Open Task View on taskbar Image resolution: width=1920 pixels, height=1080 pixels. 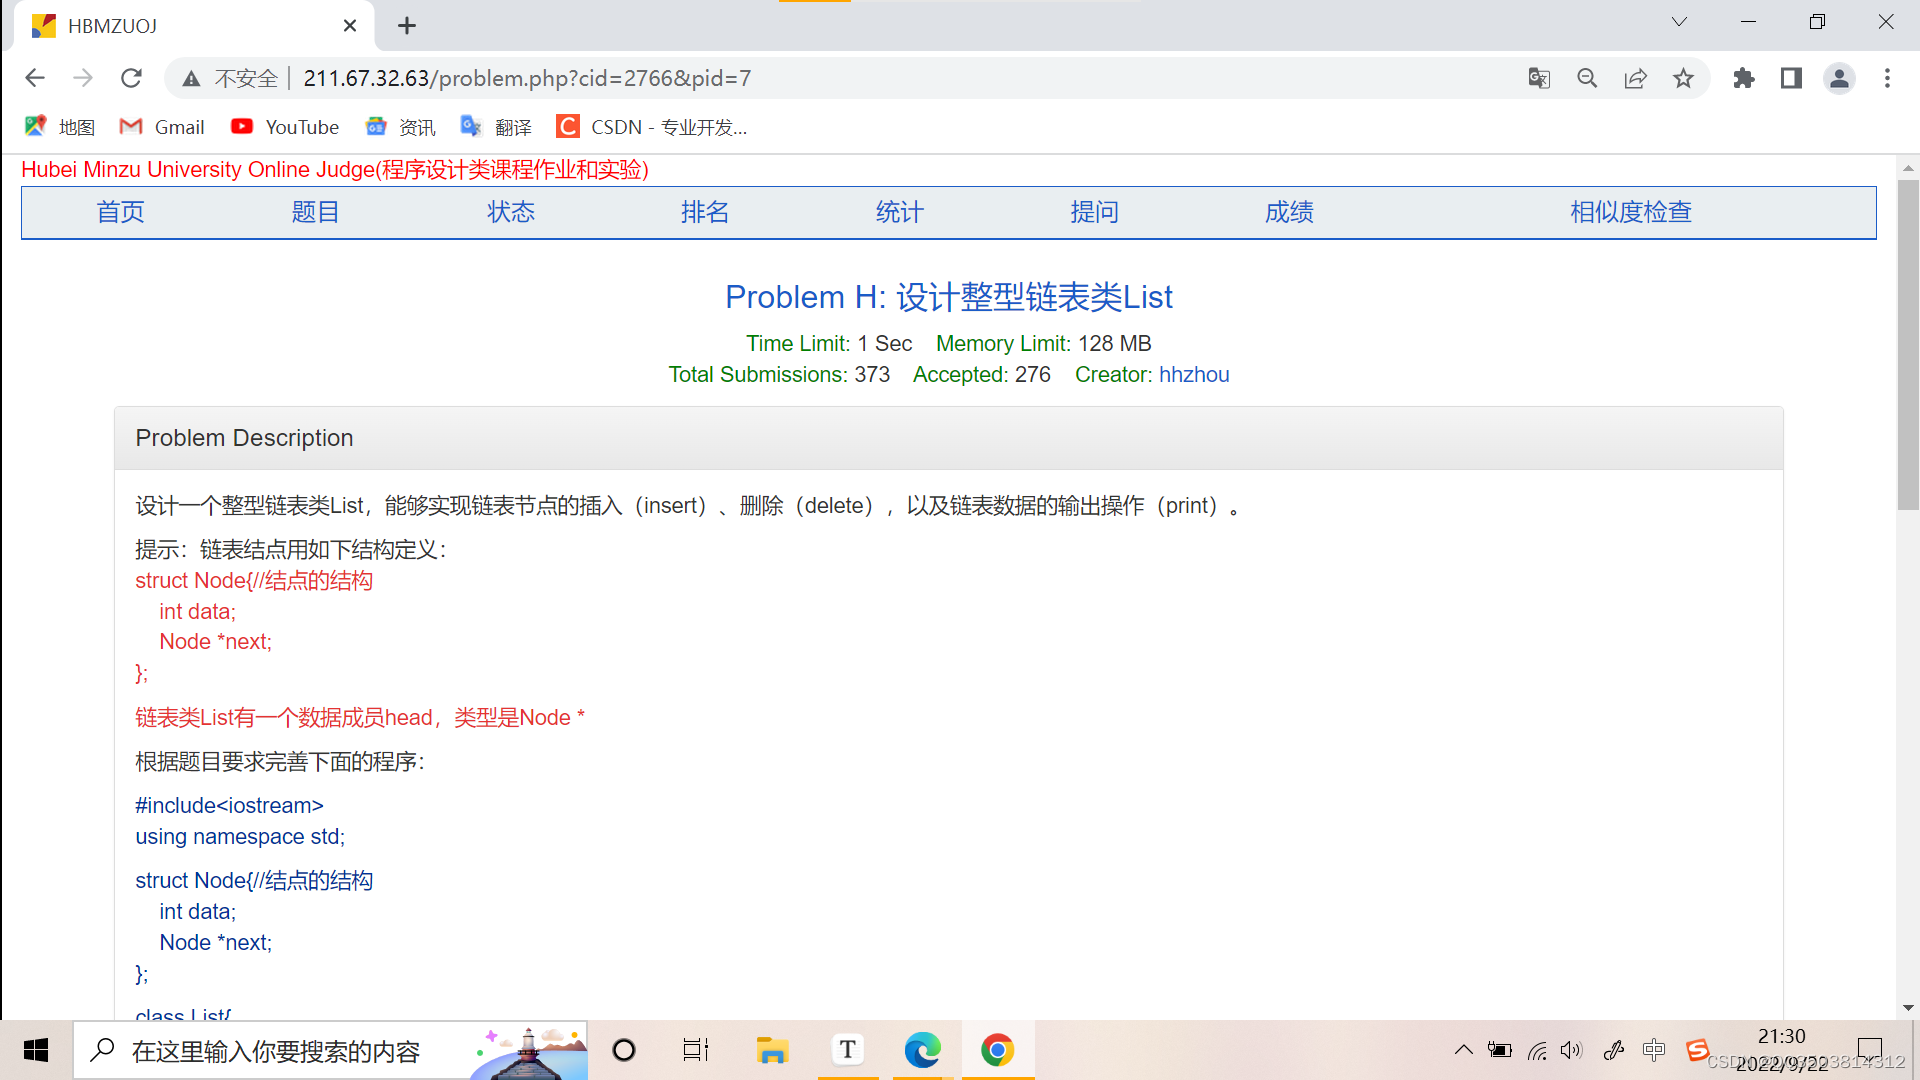click(x=696, y=1050)
